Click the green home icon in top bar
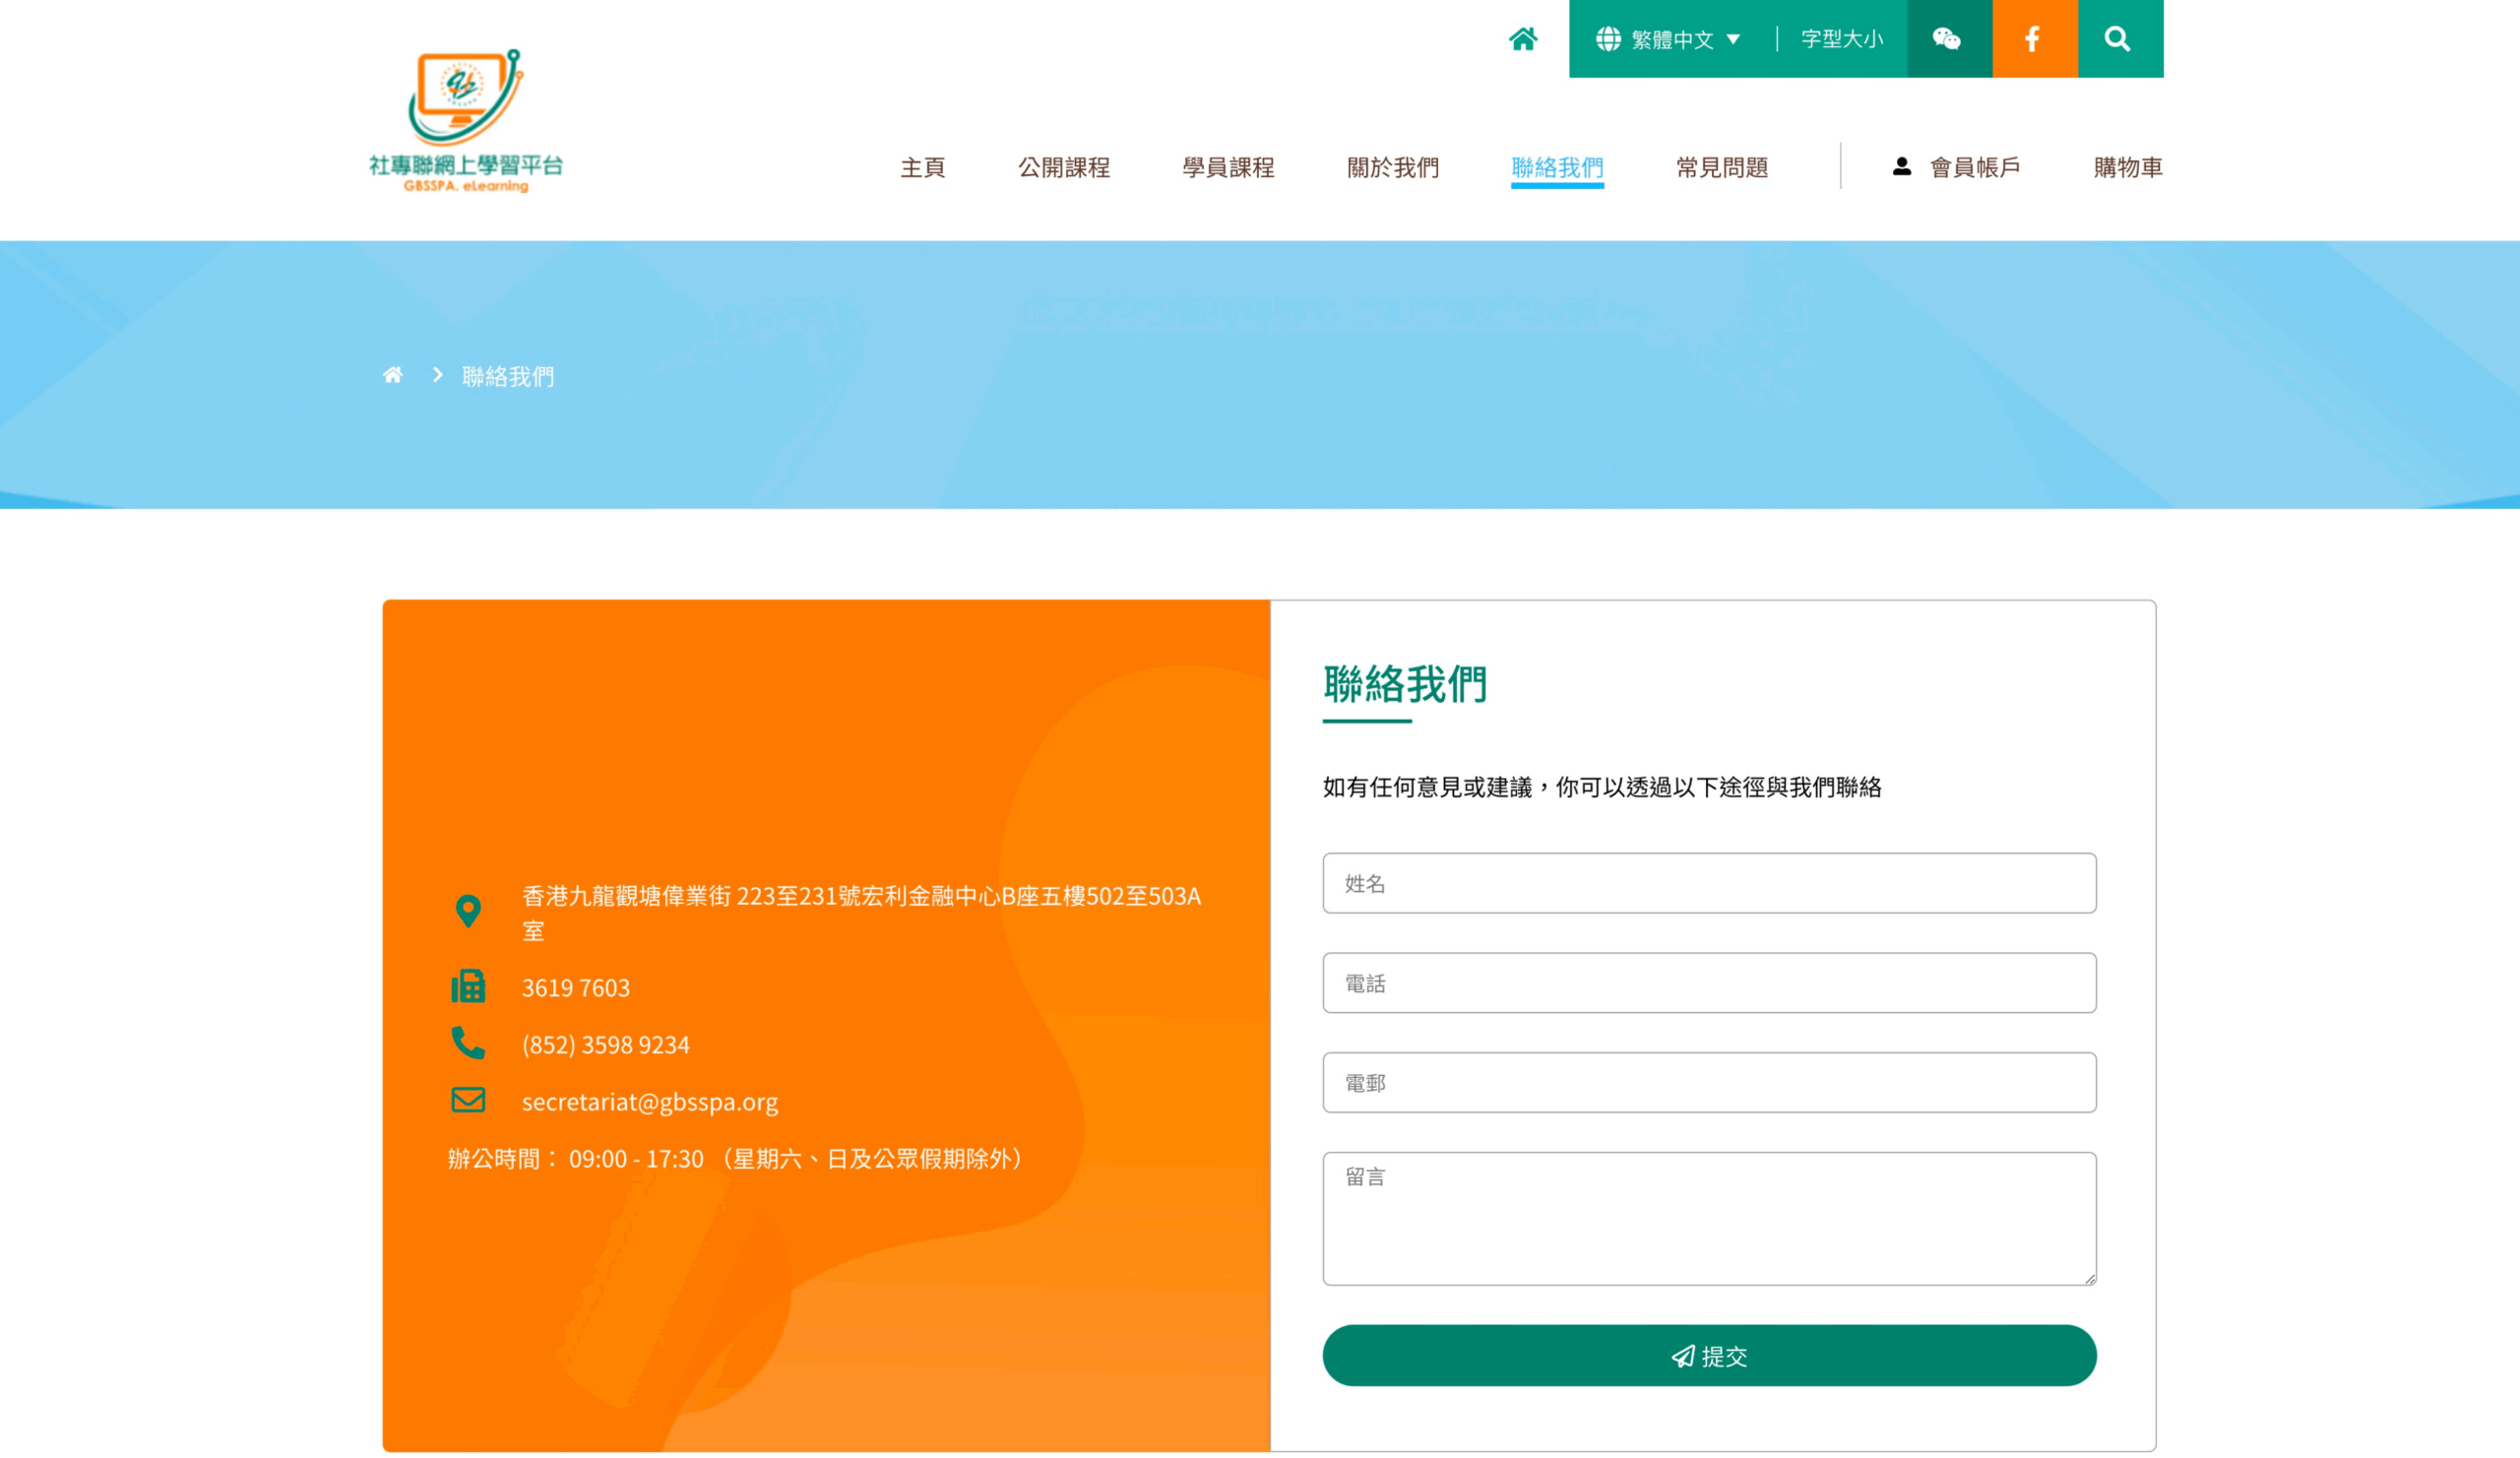Screen dimensions: 2520x1458 coord(1522,39)
